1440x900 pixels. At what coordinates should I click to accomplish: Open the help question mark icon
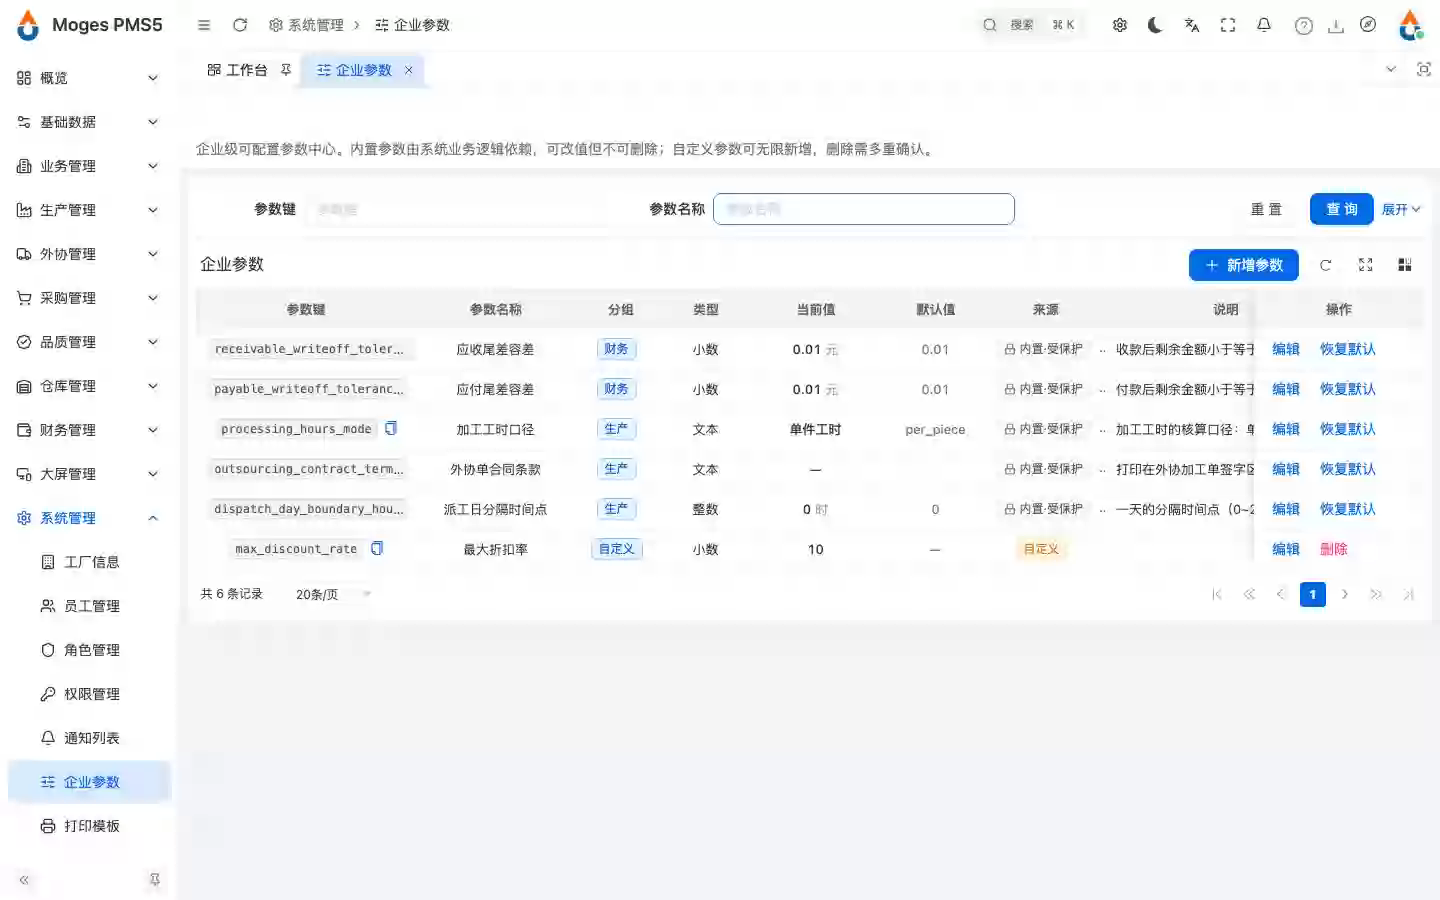1304,26
